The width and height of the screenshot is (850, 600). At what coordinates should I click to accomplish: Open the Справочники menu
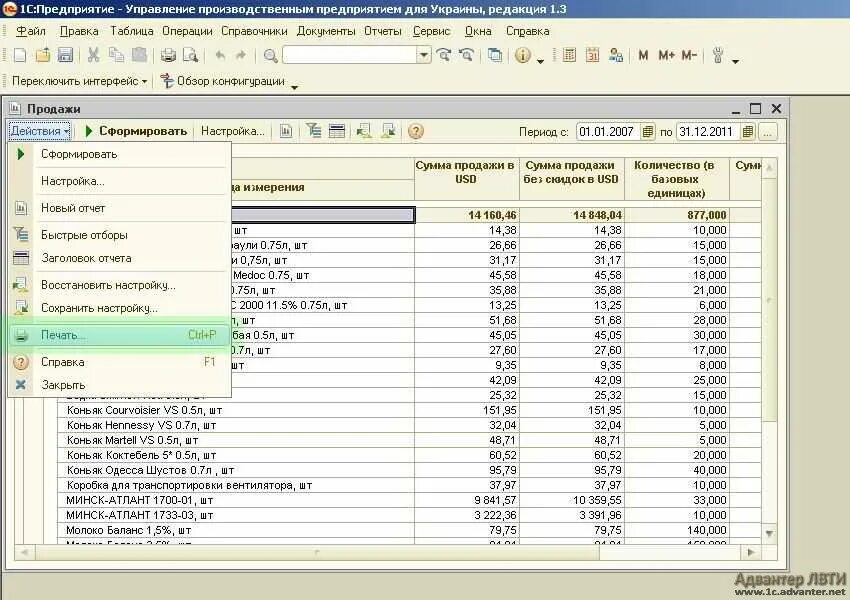tap(254, 31)
